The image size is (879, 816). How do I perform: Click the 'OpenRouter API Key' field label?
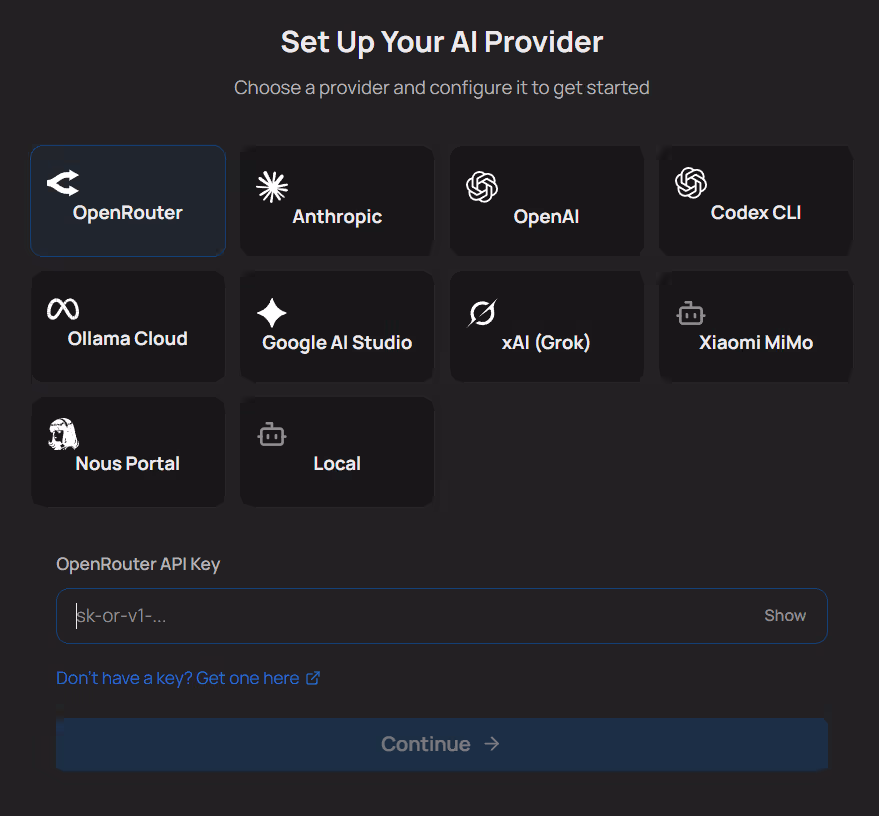point(138,564)
